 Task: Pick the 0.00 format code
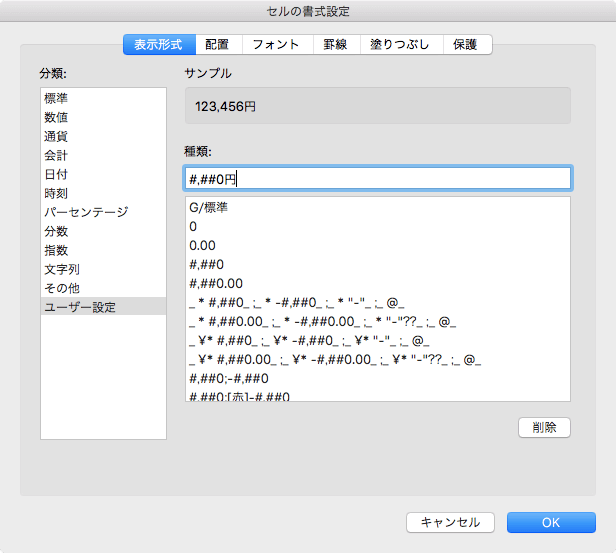tap(378, 245)
